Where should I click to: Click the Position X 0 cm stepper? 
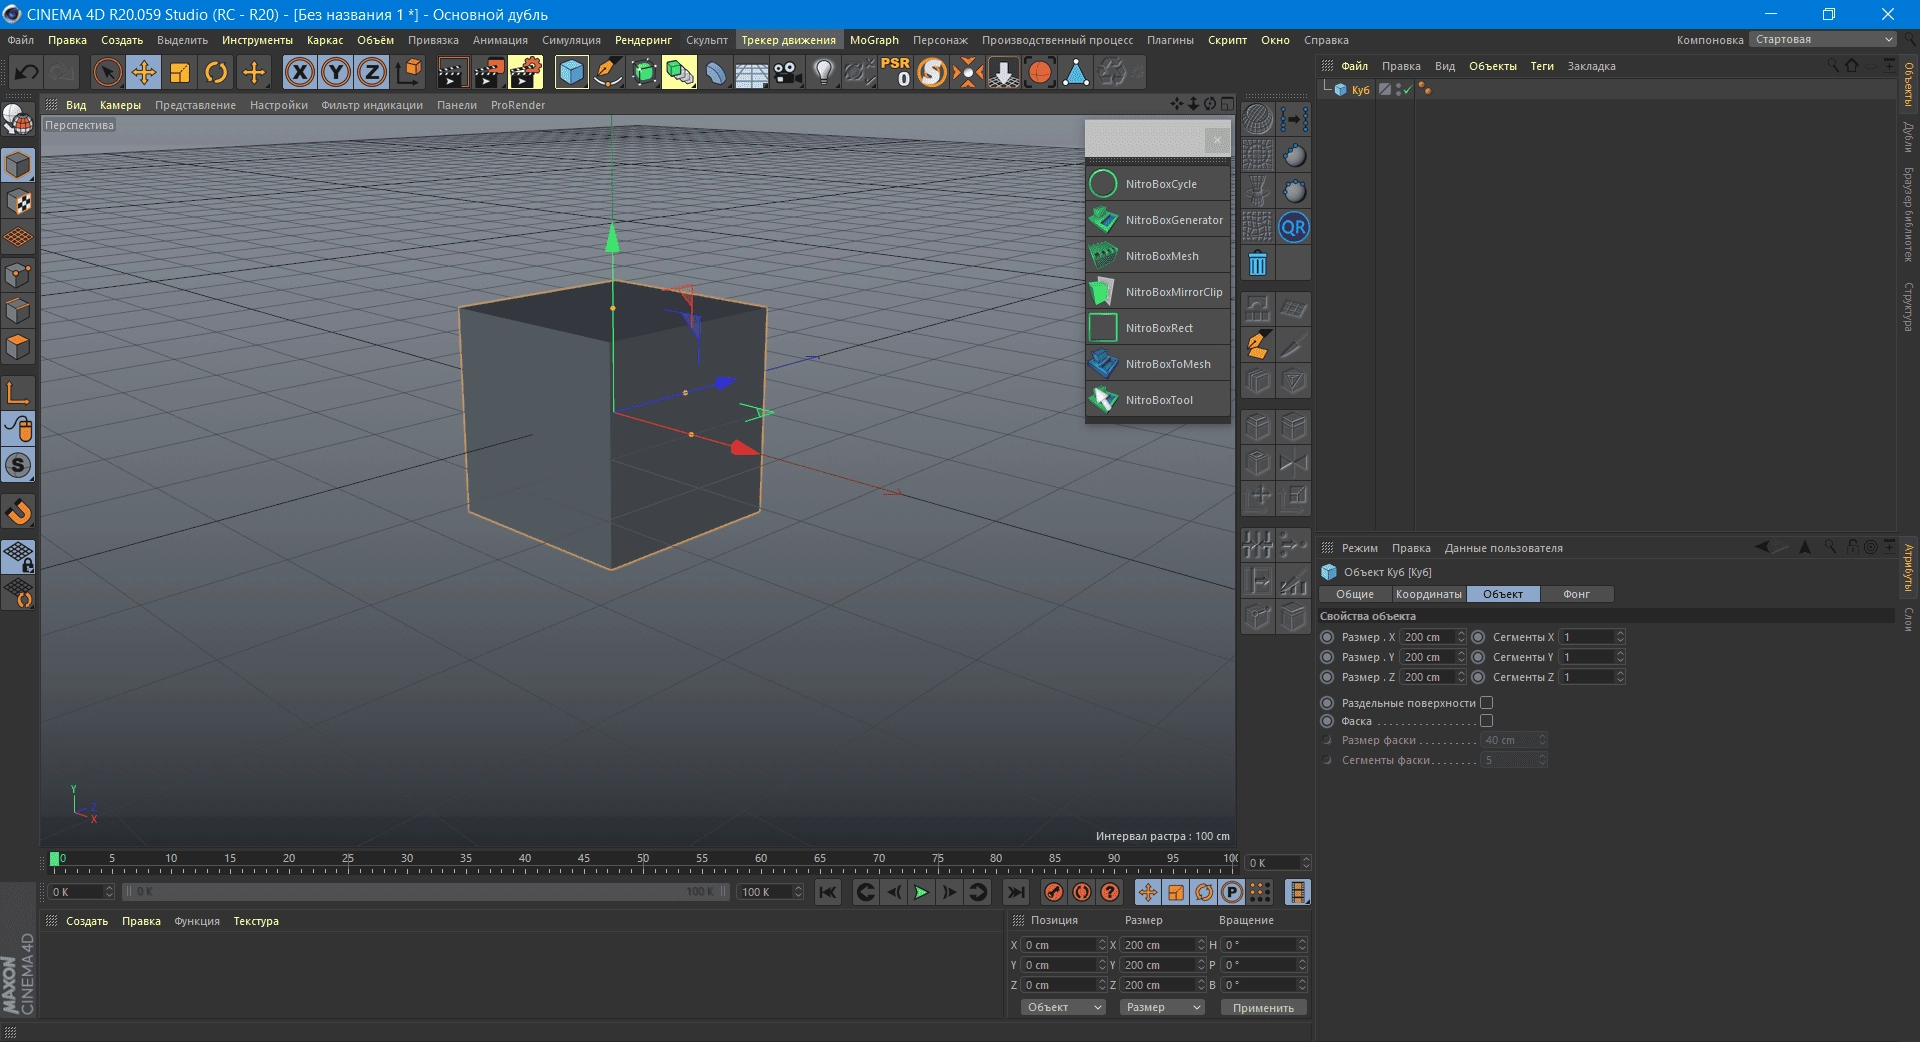tap(1102, 945)
